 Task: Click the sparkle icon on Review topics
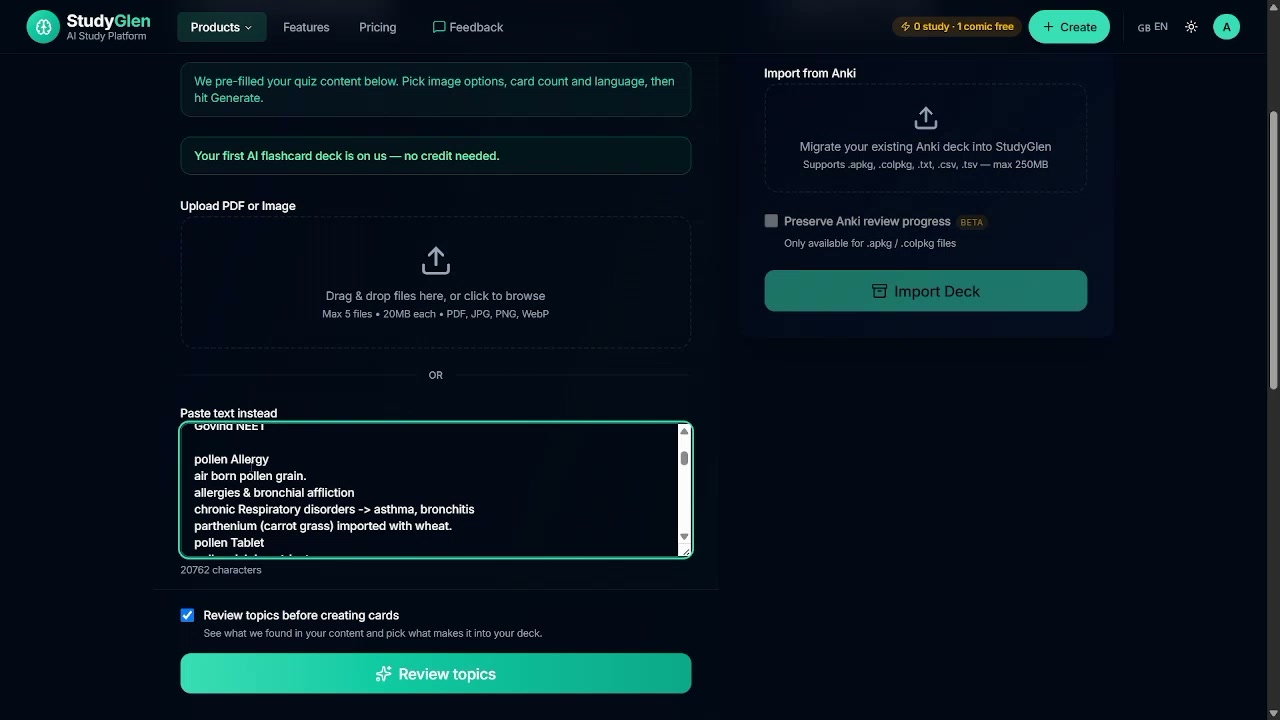click(x=383, y=674)
